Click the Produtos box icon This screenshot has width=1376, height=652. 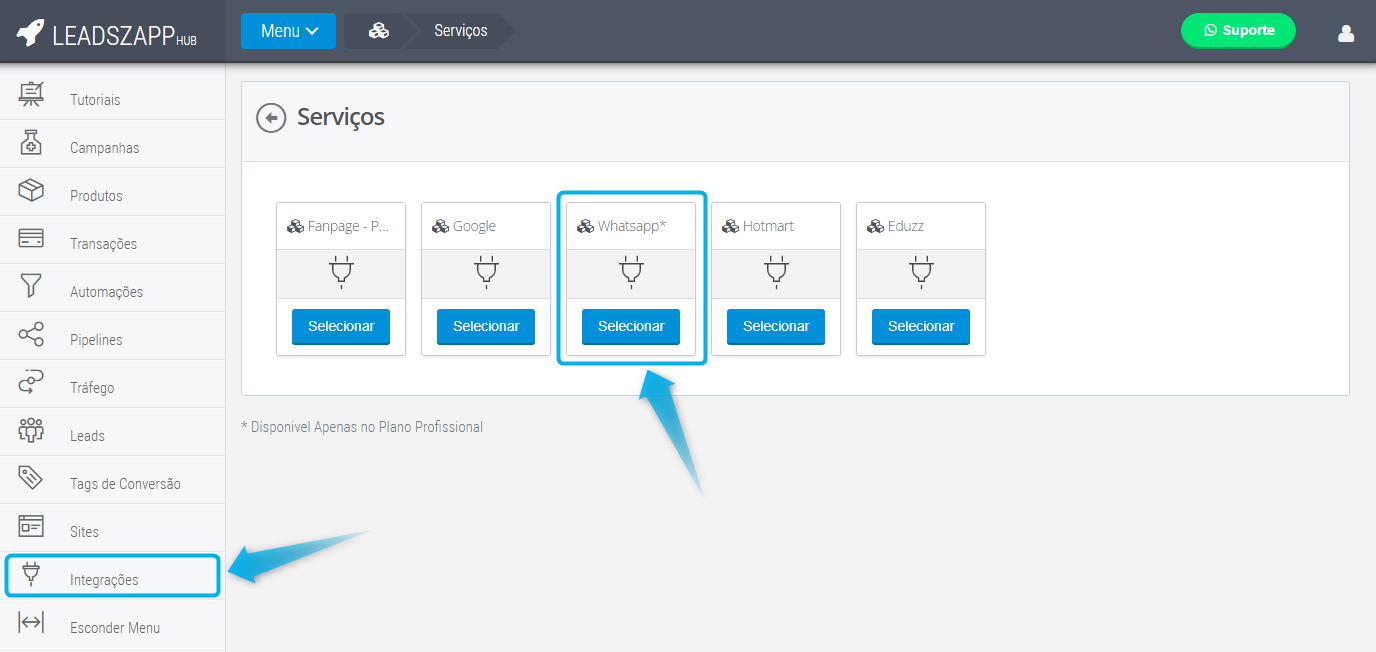tap(31, 191)
